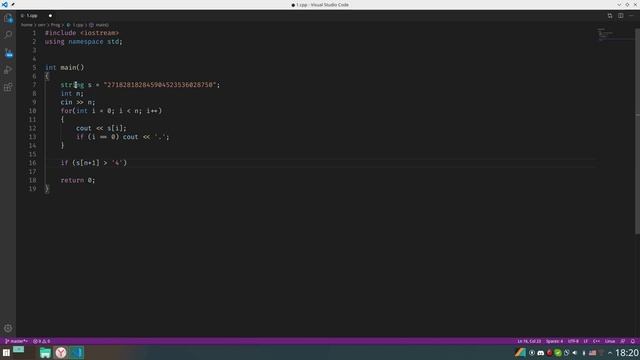This screenshot has height=360, width=640.
Task: Click the '1.cpp' breadcrumb segment
Action: (78, 25)
